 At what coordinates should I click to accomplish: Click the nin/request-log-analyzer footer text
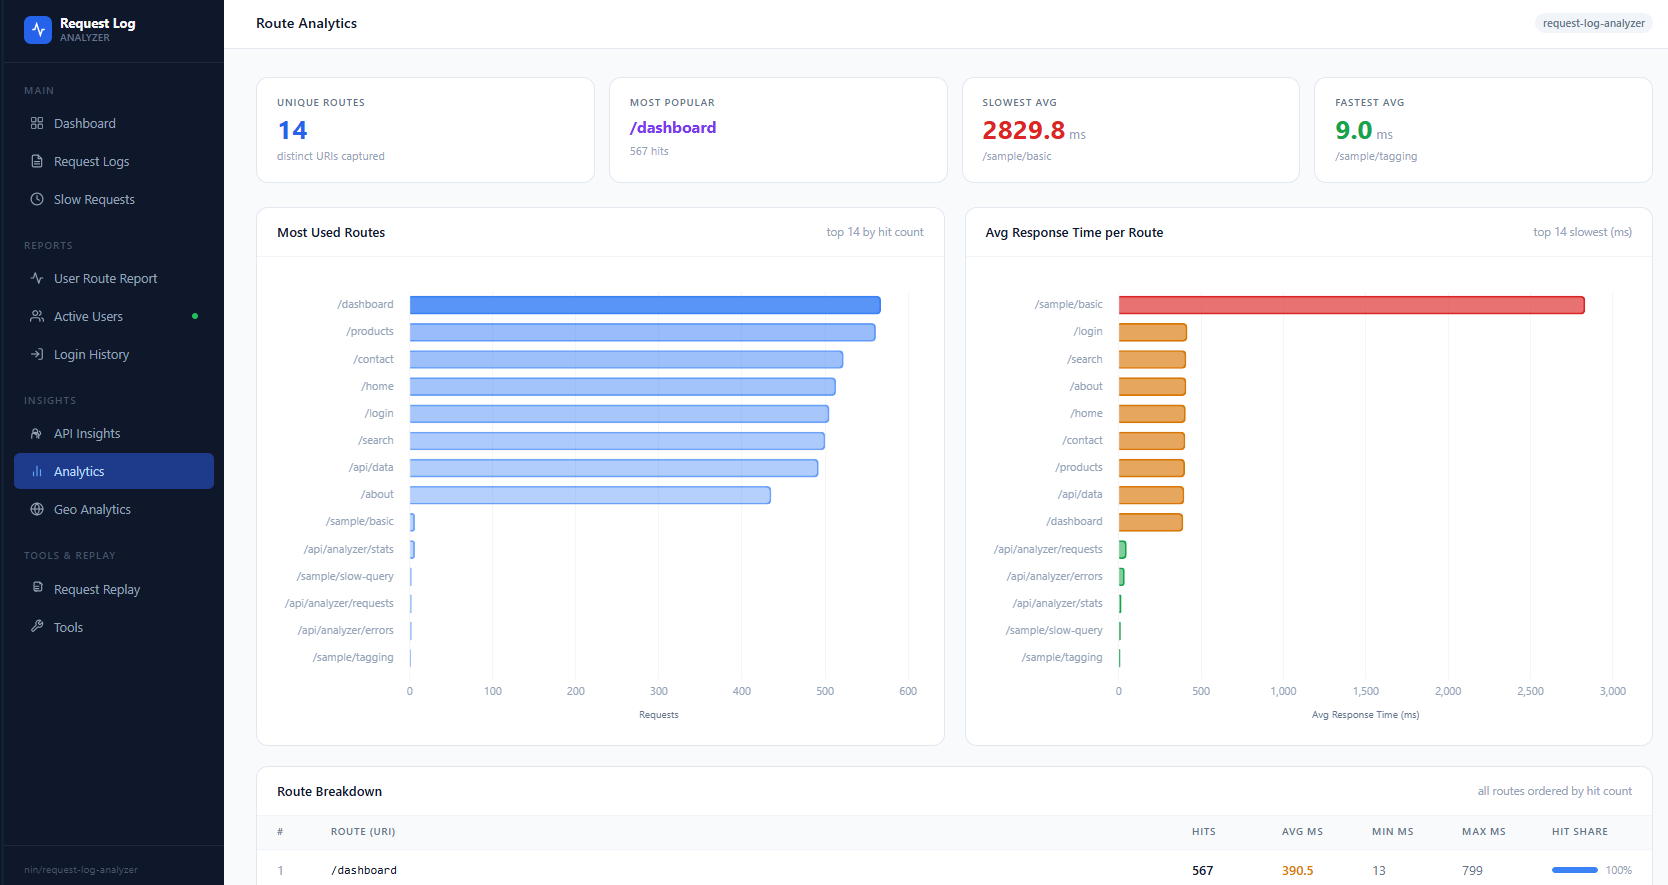pyautogui.click(x=81, y=870)
